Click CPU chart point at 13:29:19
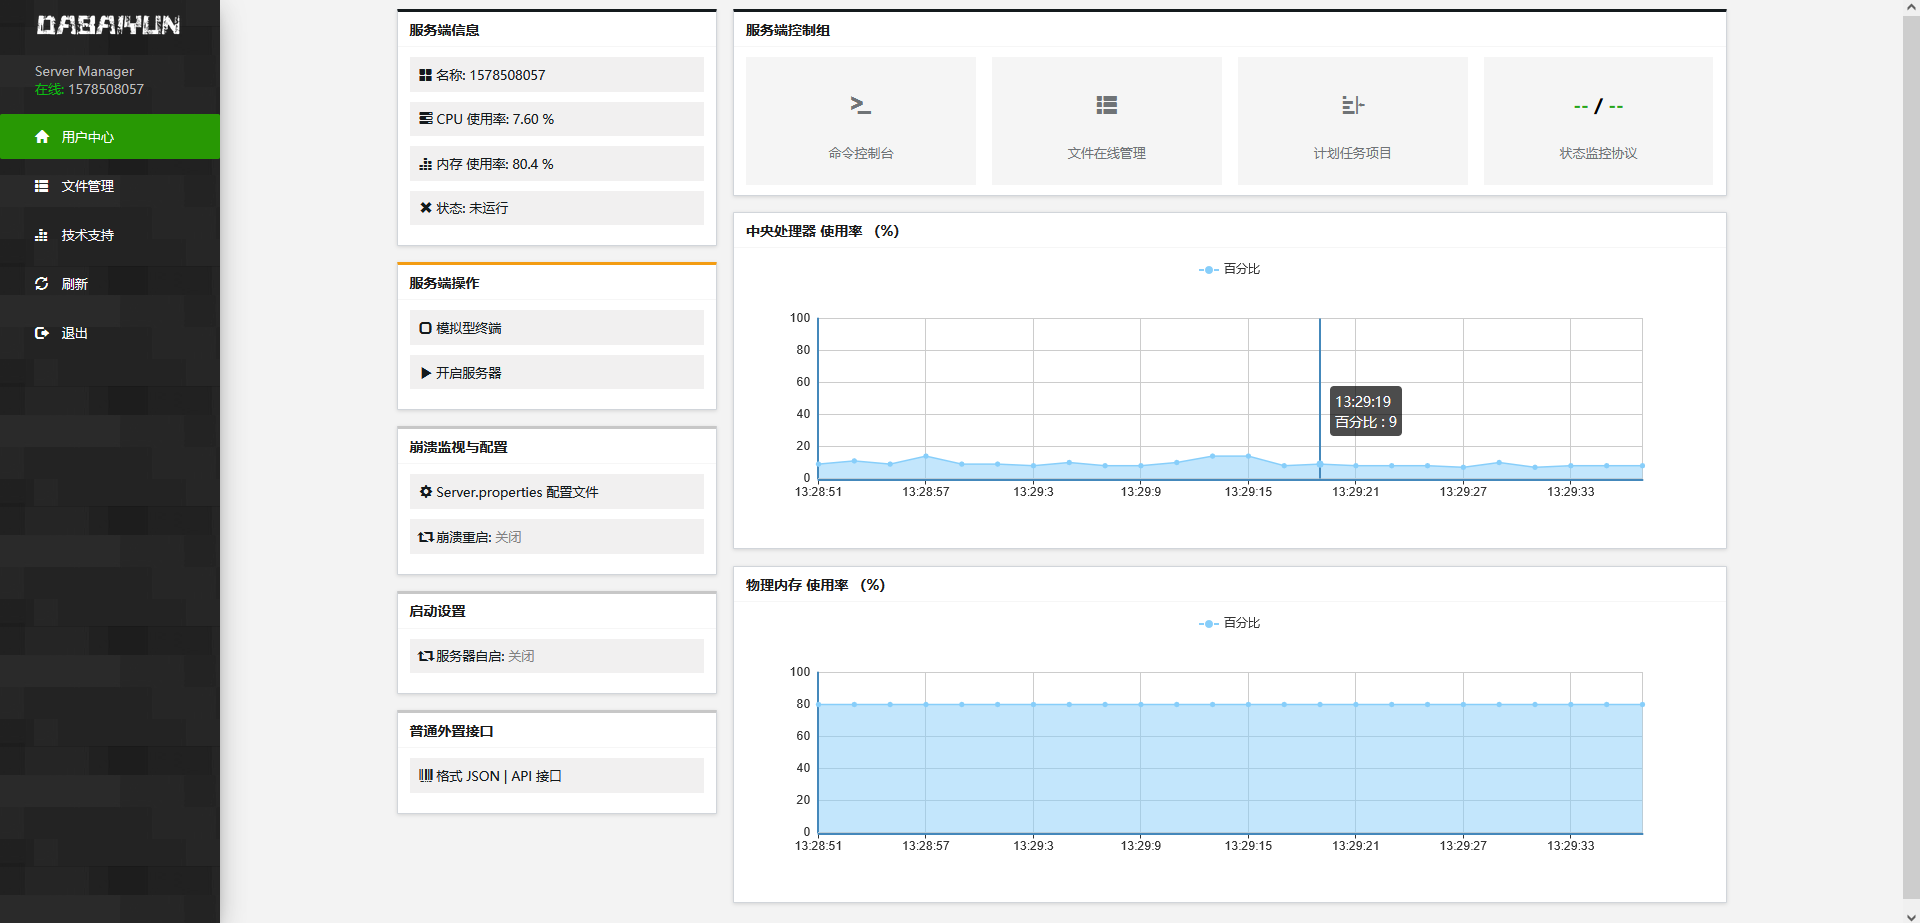This screenshot has height=923, width=1920. [x=1320, y=464]
